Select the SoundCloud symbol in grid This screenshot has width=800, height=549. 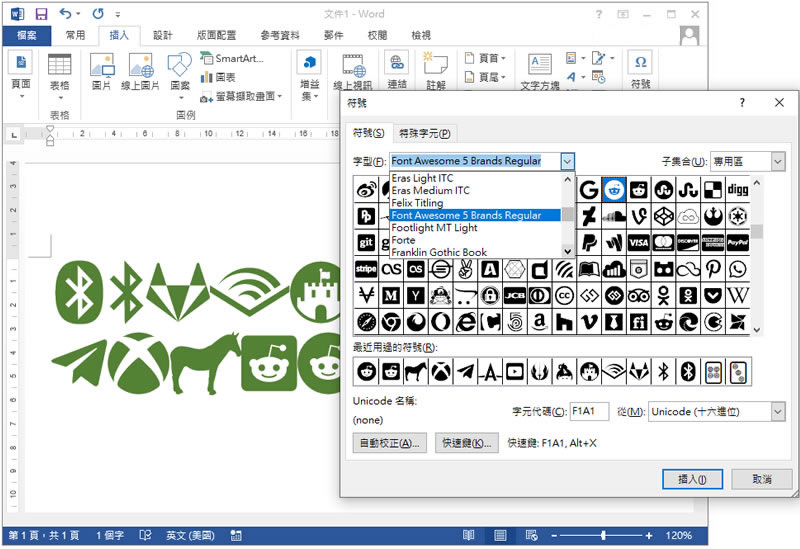(x=614, y=216)
